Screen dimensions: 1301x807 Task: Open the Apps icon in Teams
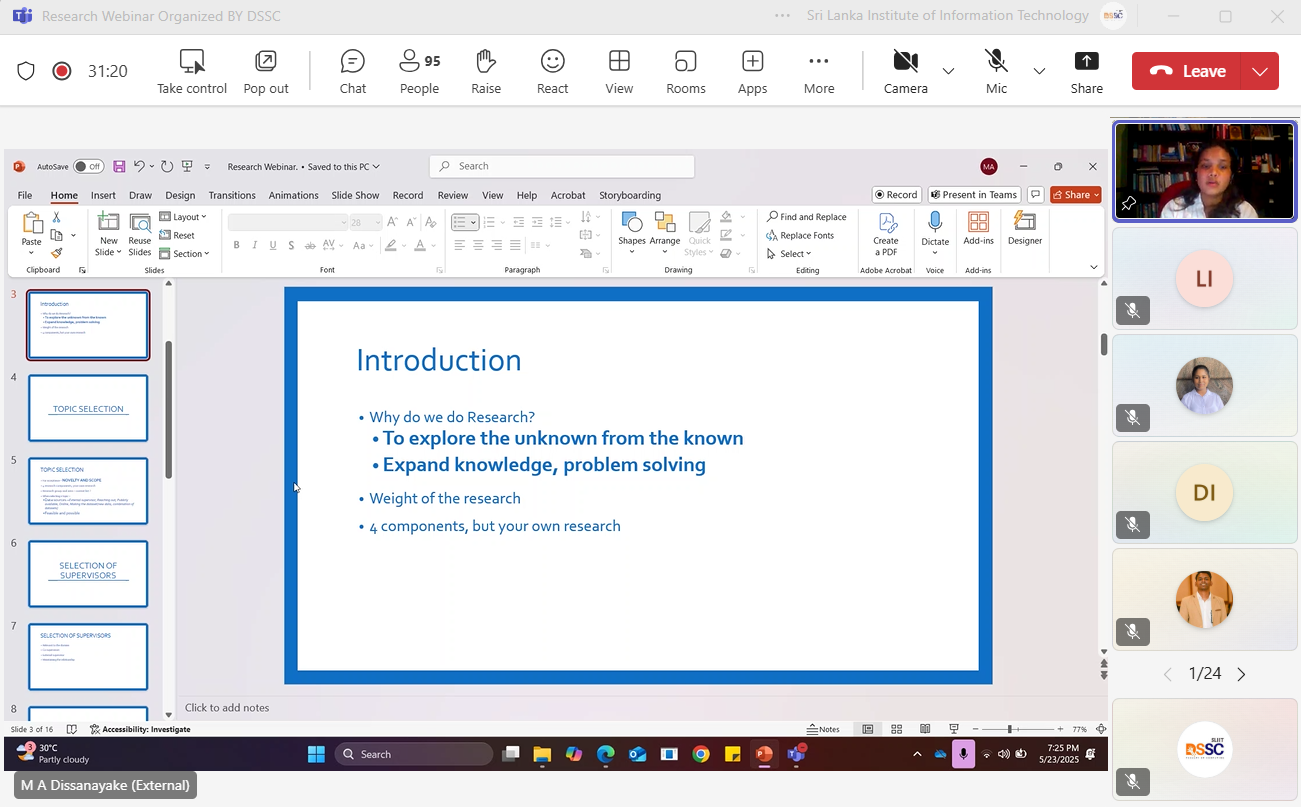click(752, 71)
